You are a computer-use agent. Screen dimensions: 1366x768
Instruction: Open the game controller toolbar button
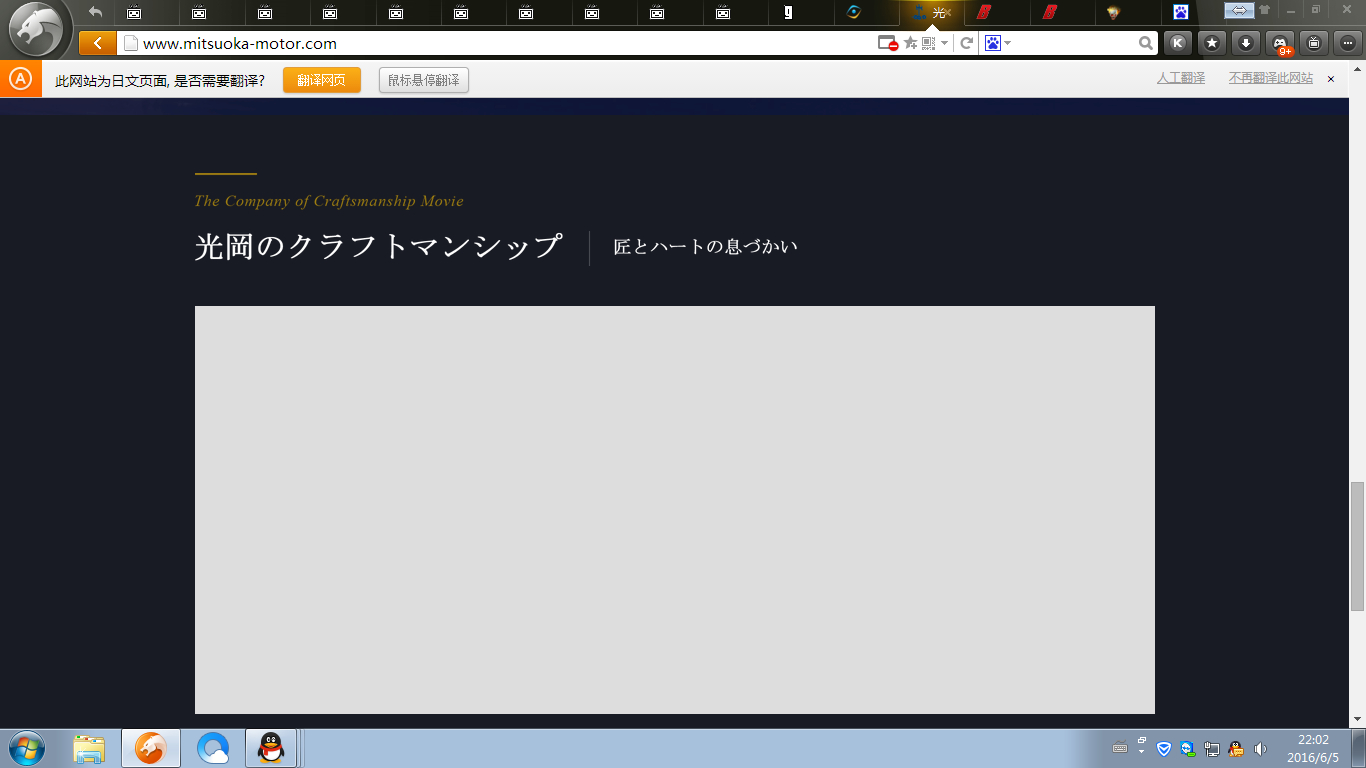tap(1280, 43)
